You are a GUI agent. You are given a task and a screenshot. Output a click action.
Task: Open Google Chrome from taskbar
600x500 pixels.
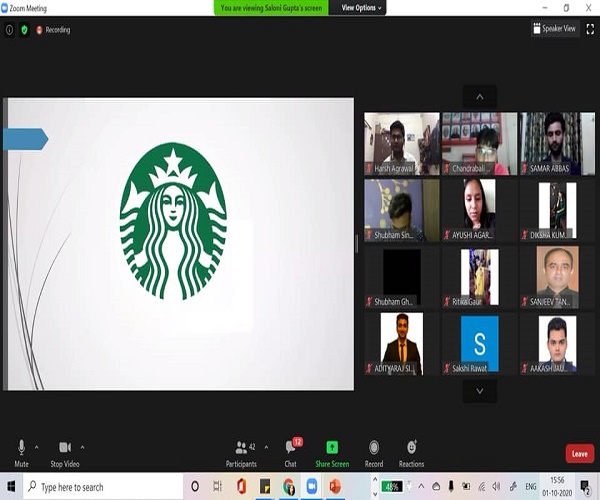(x=289, y=487)
